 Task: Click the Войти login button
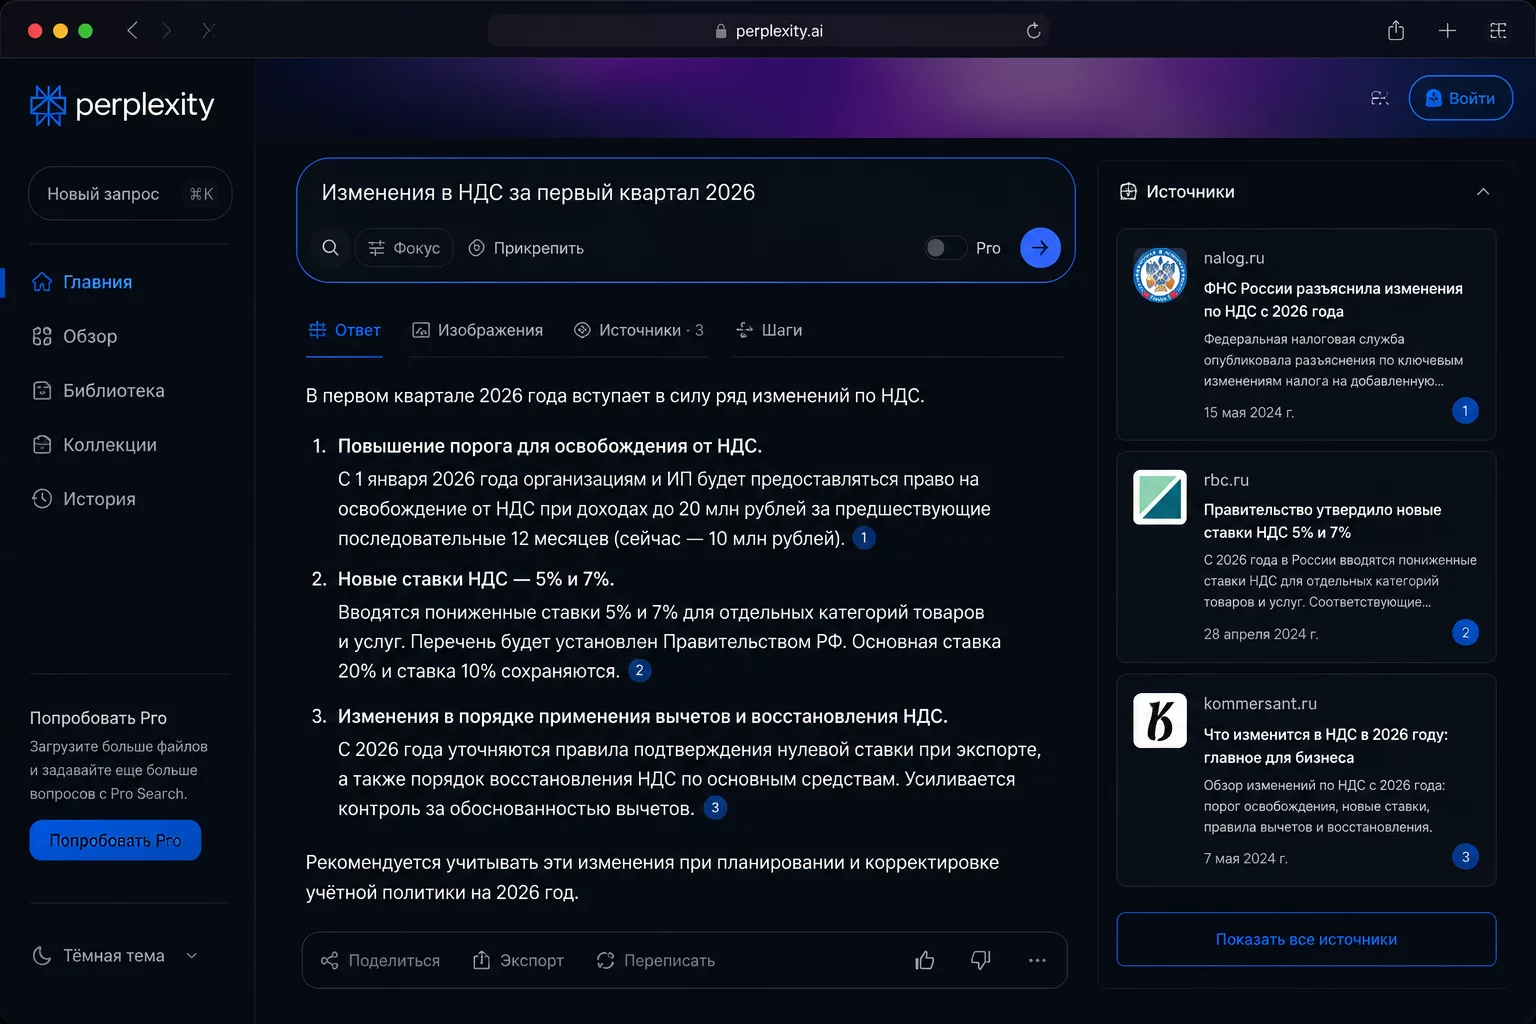(1460, 98)
